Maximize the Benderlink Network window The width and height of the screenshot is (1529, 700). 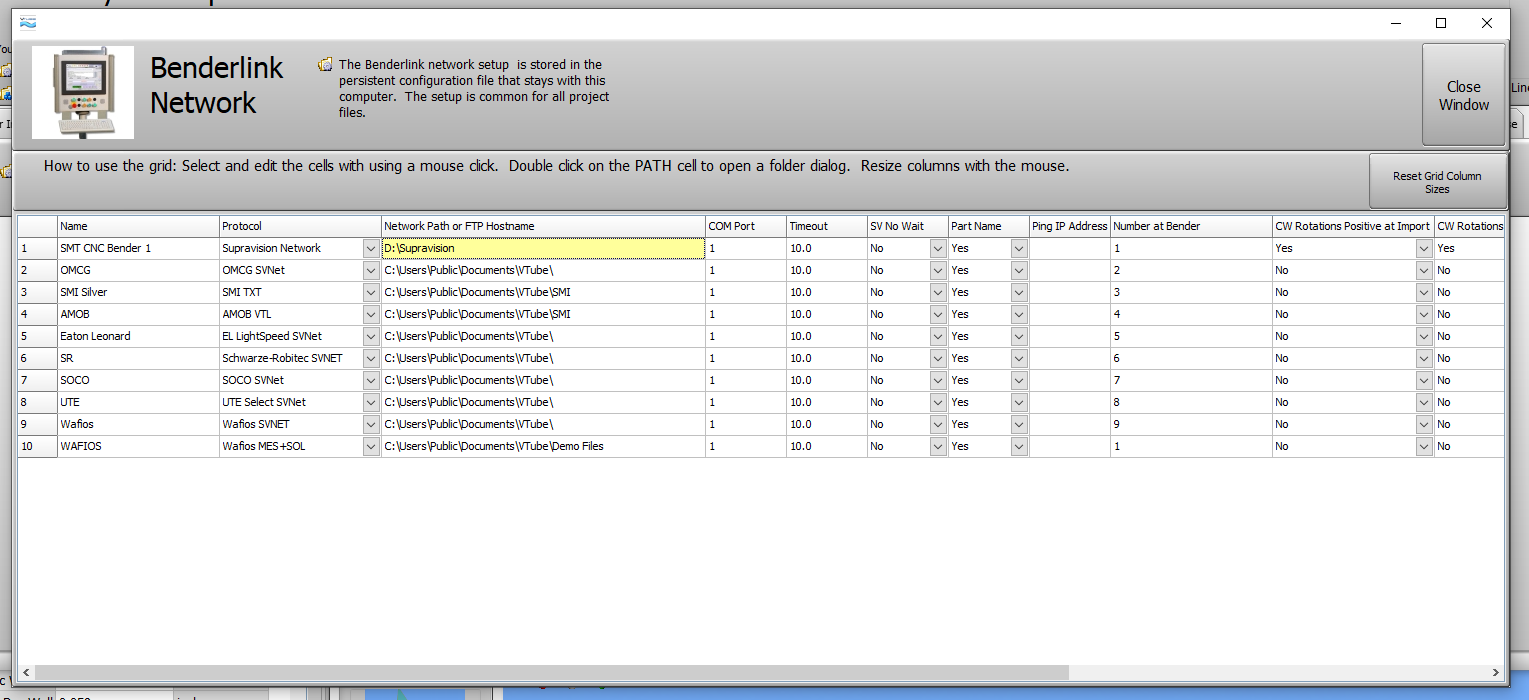(x=1441, y=23)
